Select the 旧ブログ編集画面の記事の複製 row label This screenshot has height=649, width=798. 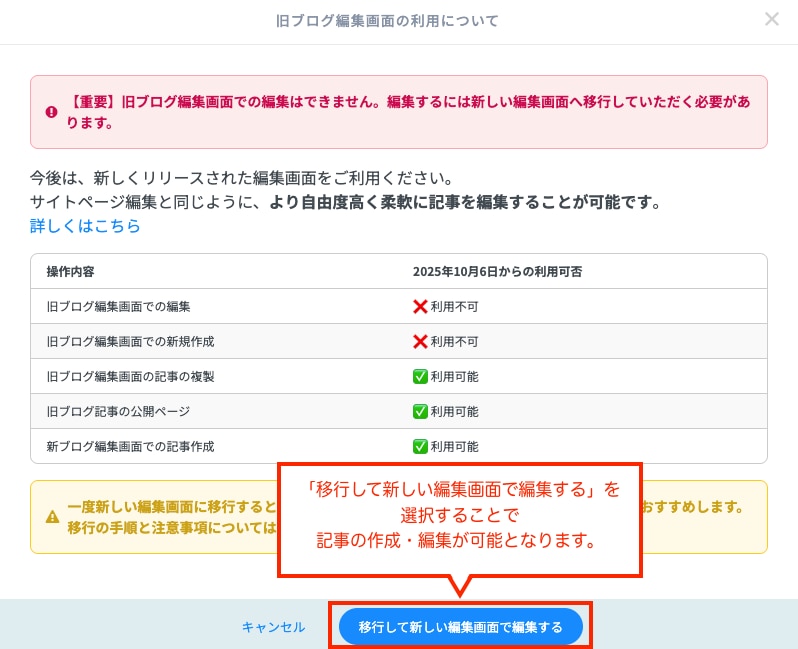coord(130,376)
